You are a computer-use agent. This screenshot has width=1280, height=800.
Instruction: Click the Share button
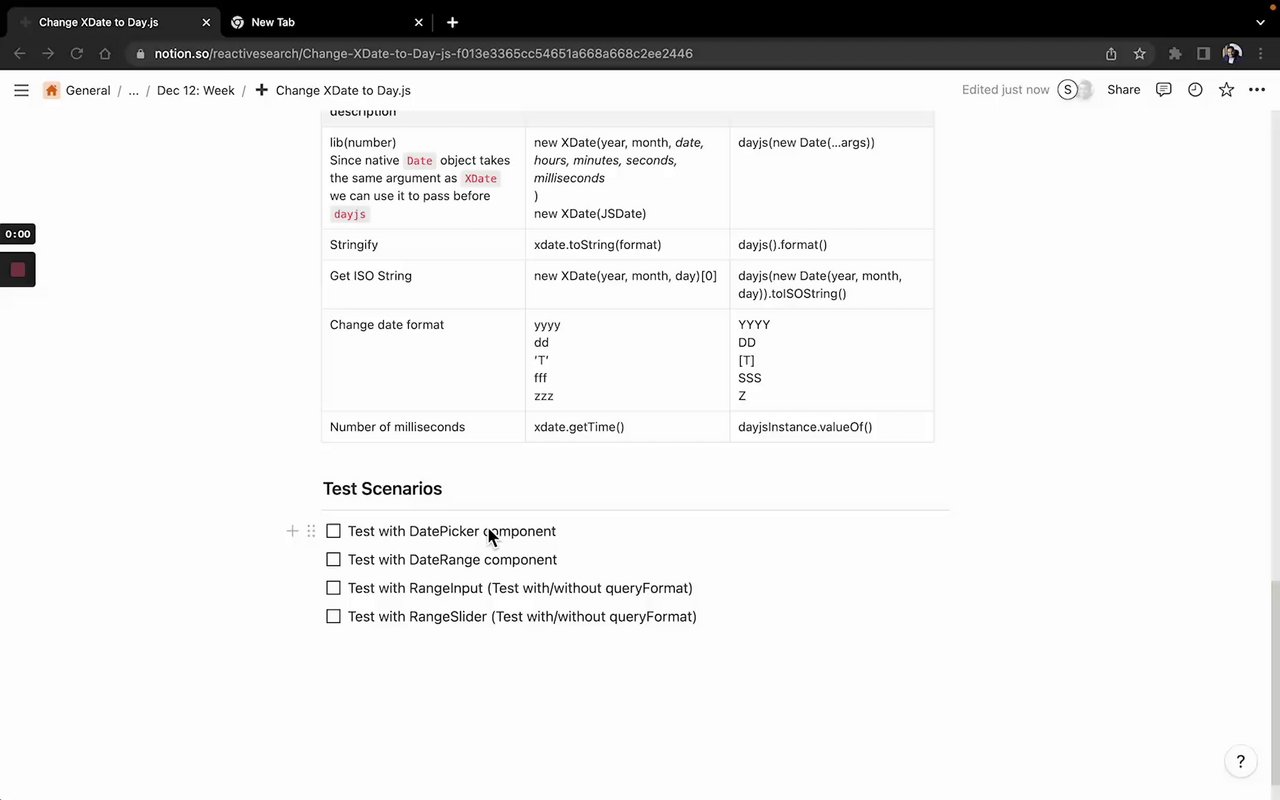[x=1123, y=90]
